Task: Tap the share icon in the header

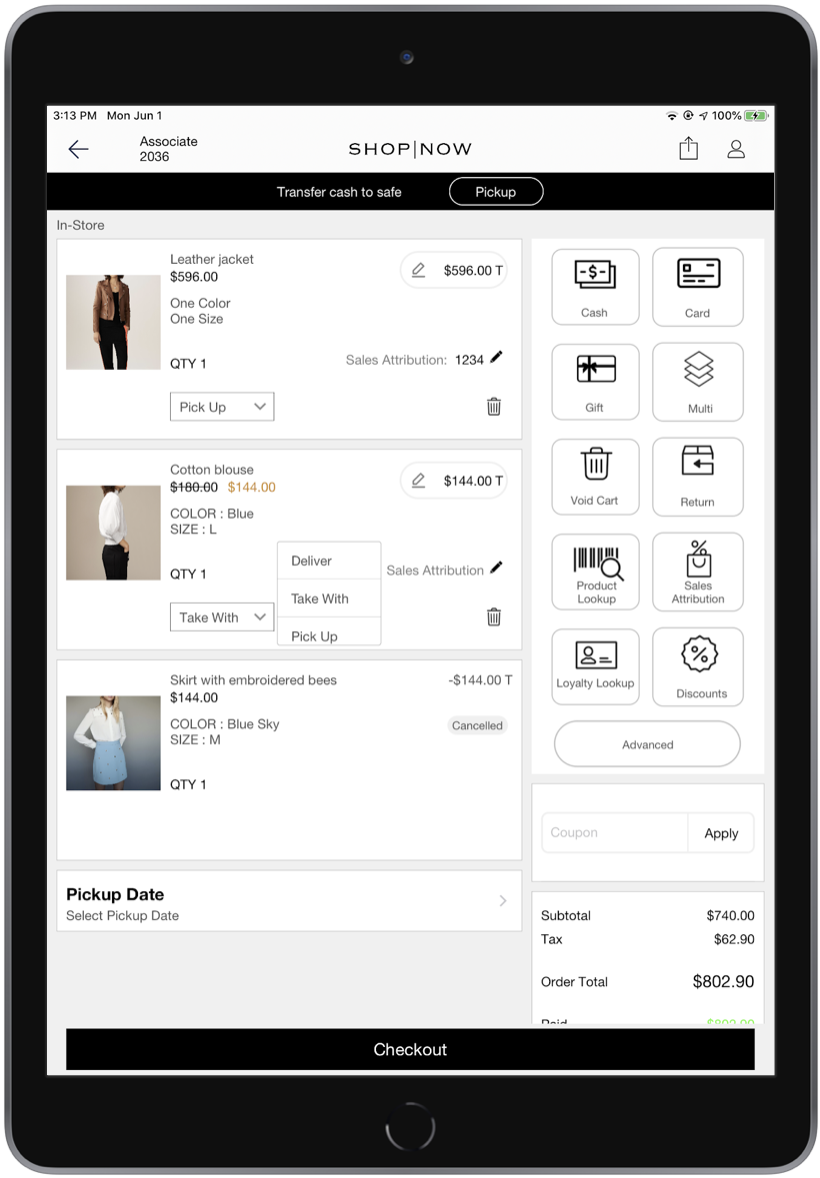Action: (688, 148)
